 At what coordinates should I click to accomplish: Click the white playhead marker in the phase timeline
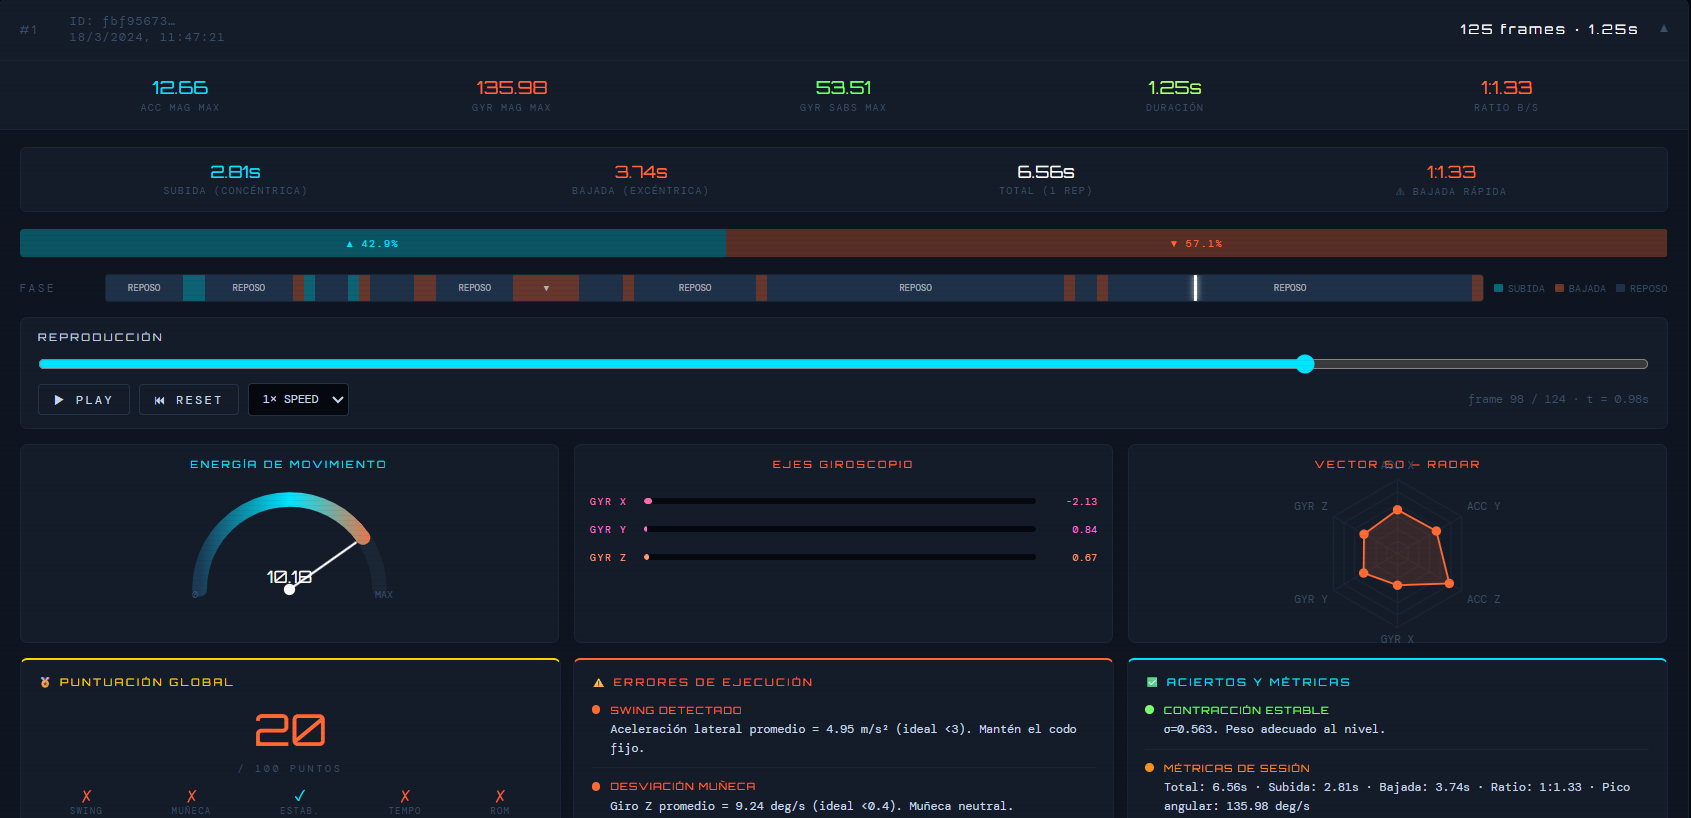[x=1195, y=288]
